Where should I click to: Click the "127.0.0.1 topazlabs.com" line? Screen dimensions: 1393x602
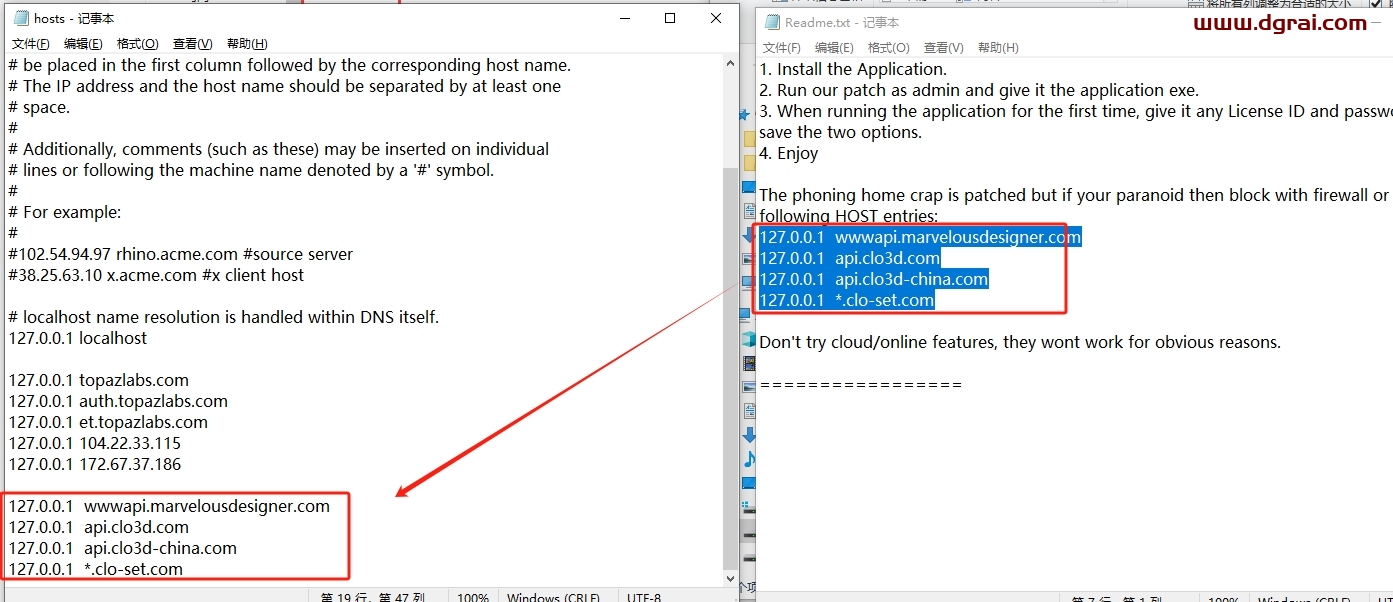click(x=98, y=380)
